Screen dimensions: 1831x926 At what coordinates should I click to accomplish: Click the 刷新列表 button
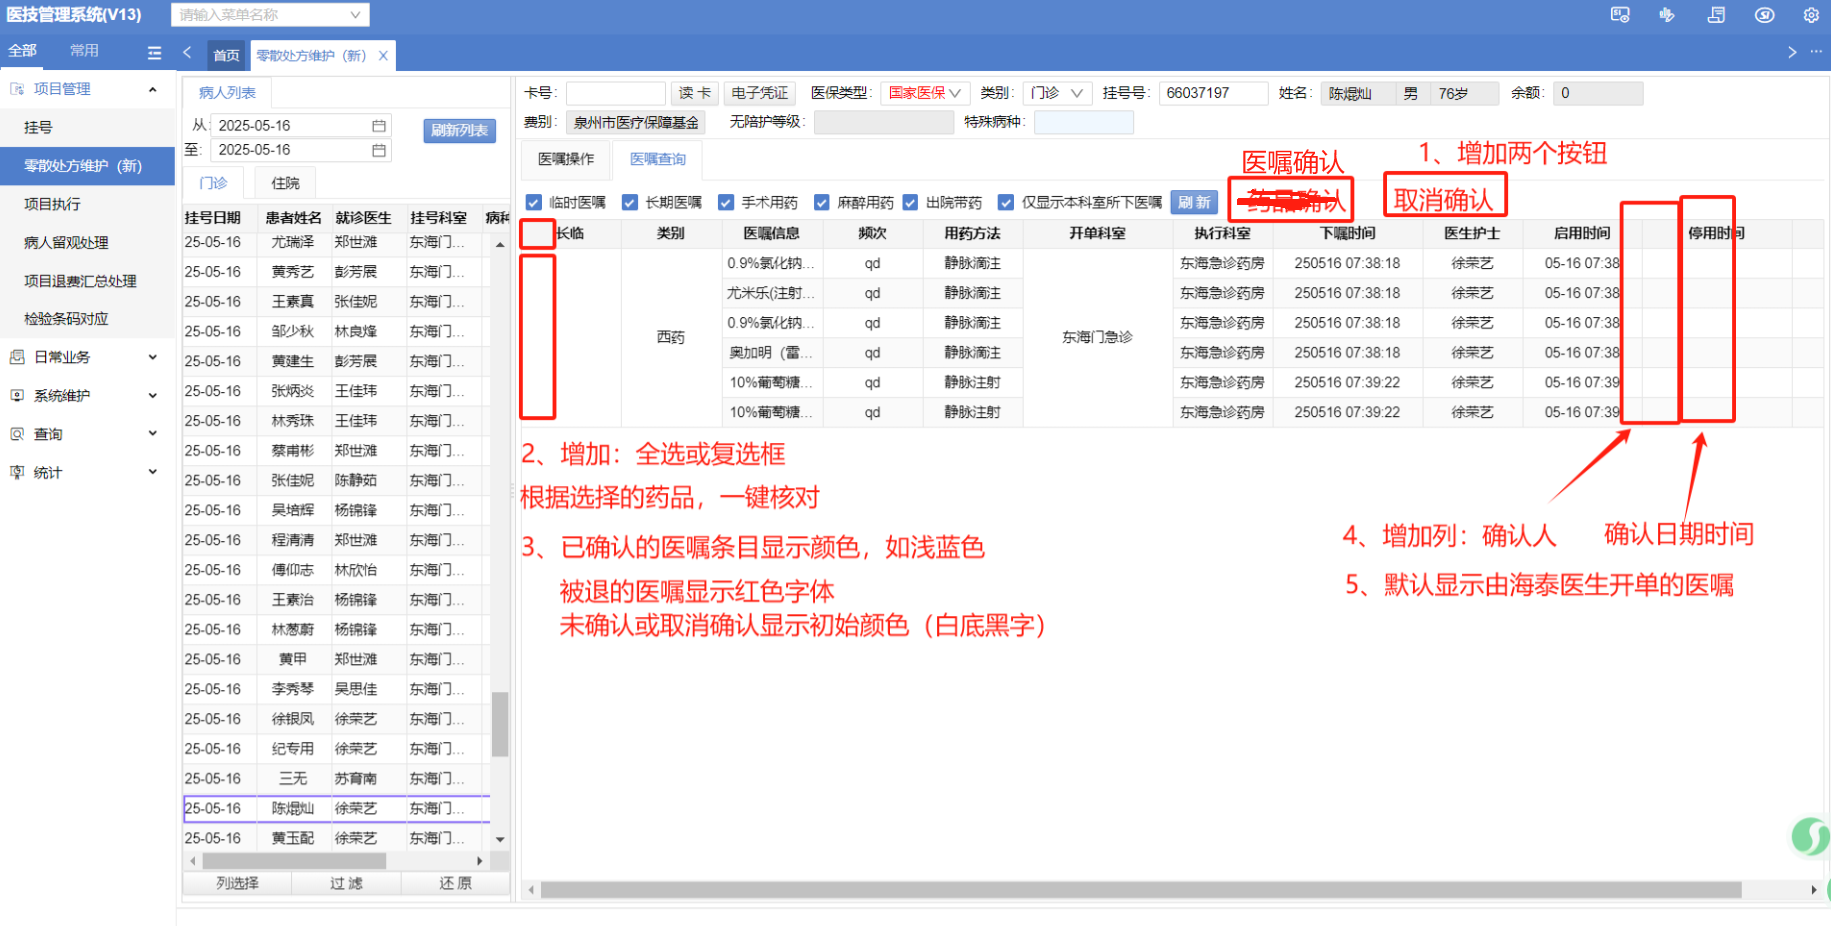click(x=459, y=131)
